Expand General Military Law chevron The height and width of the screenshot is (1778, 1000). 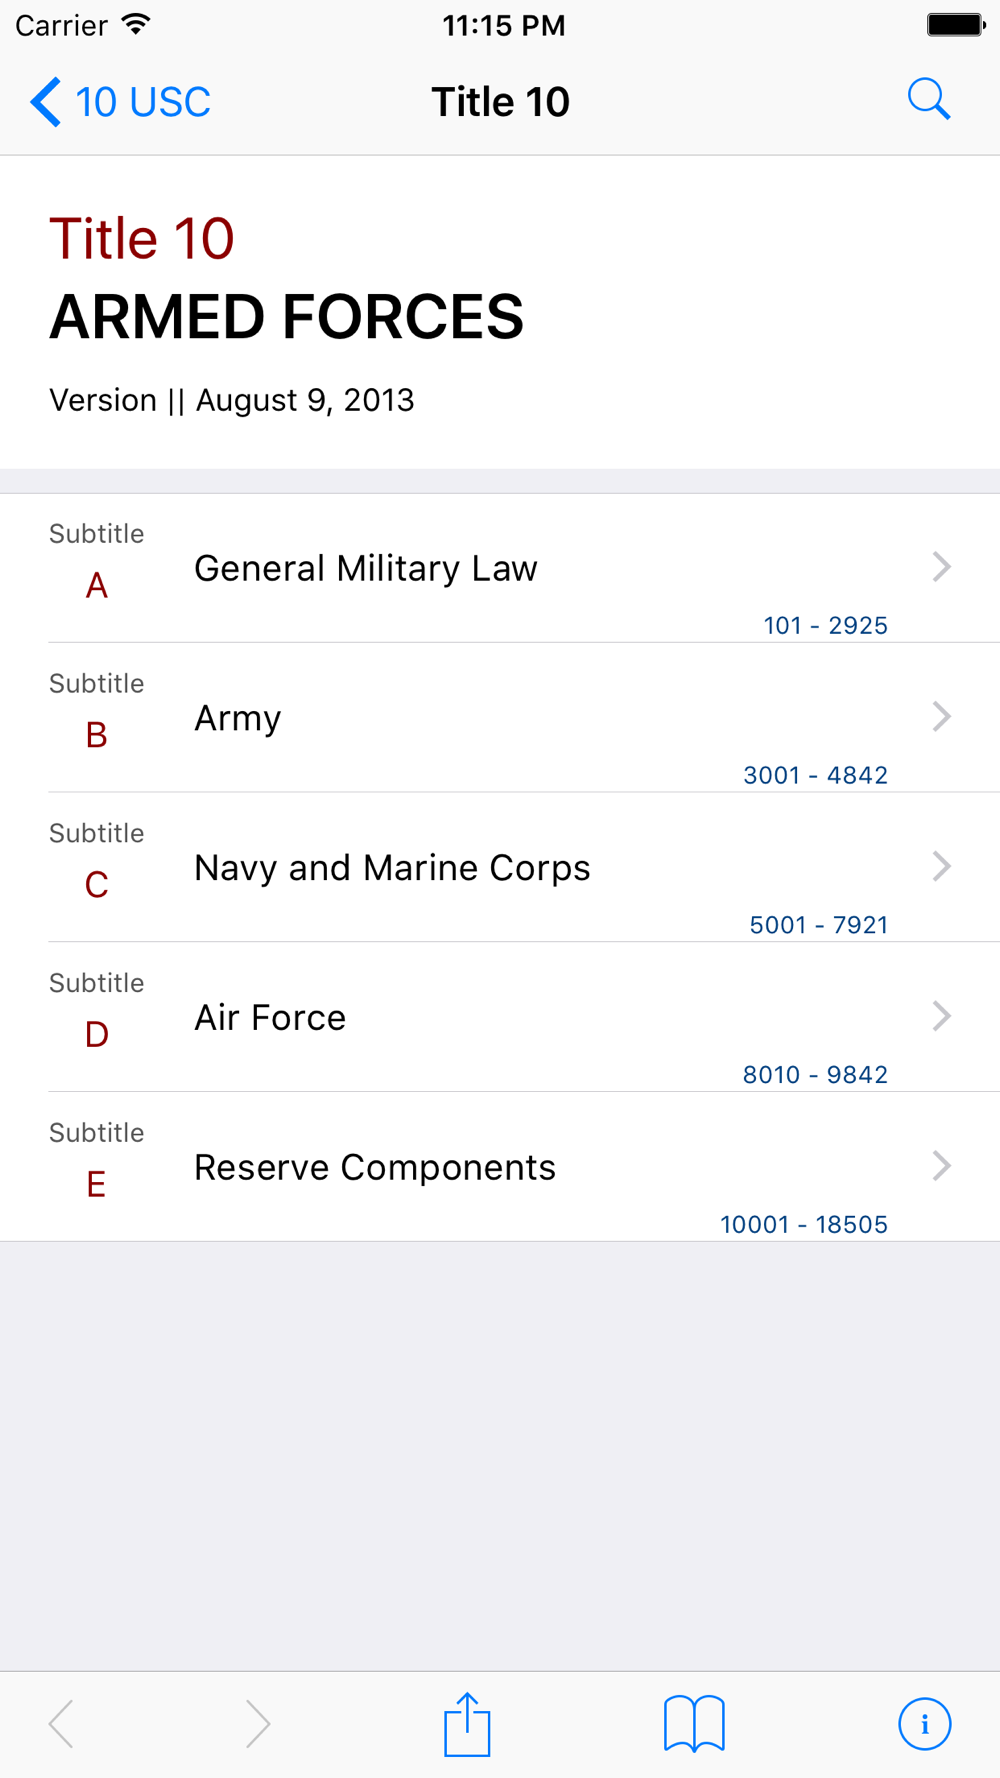pyautogui.click(x=941, y=567)
